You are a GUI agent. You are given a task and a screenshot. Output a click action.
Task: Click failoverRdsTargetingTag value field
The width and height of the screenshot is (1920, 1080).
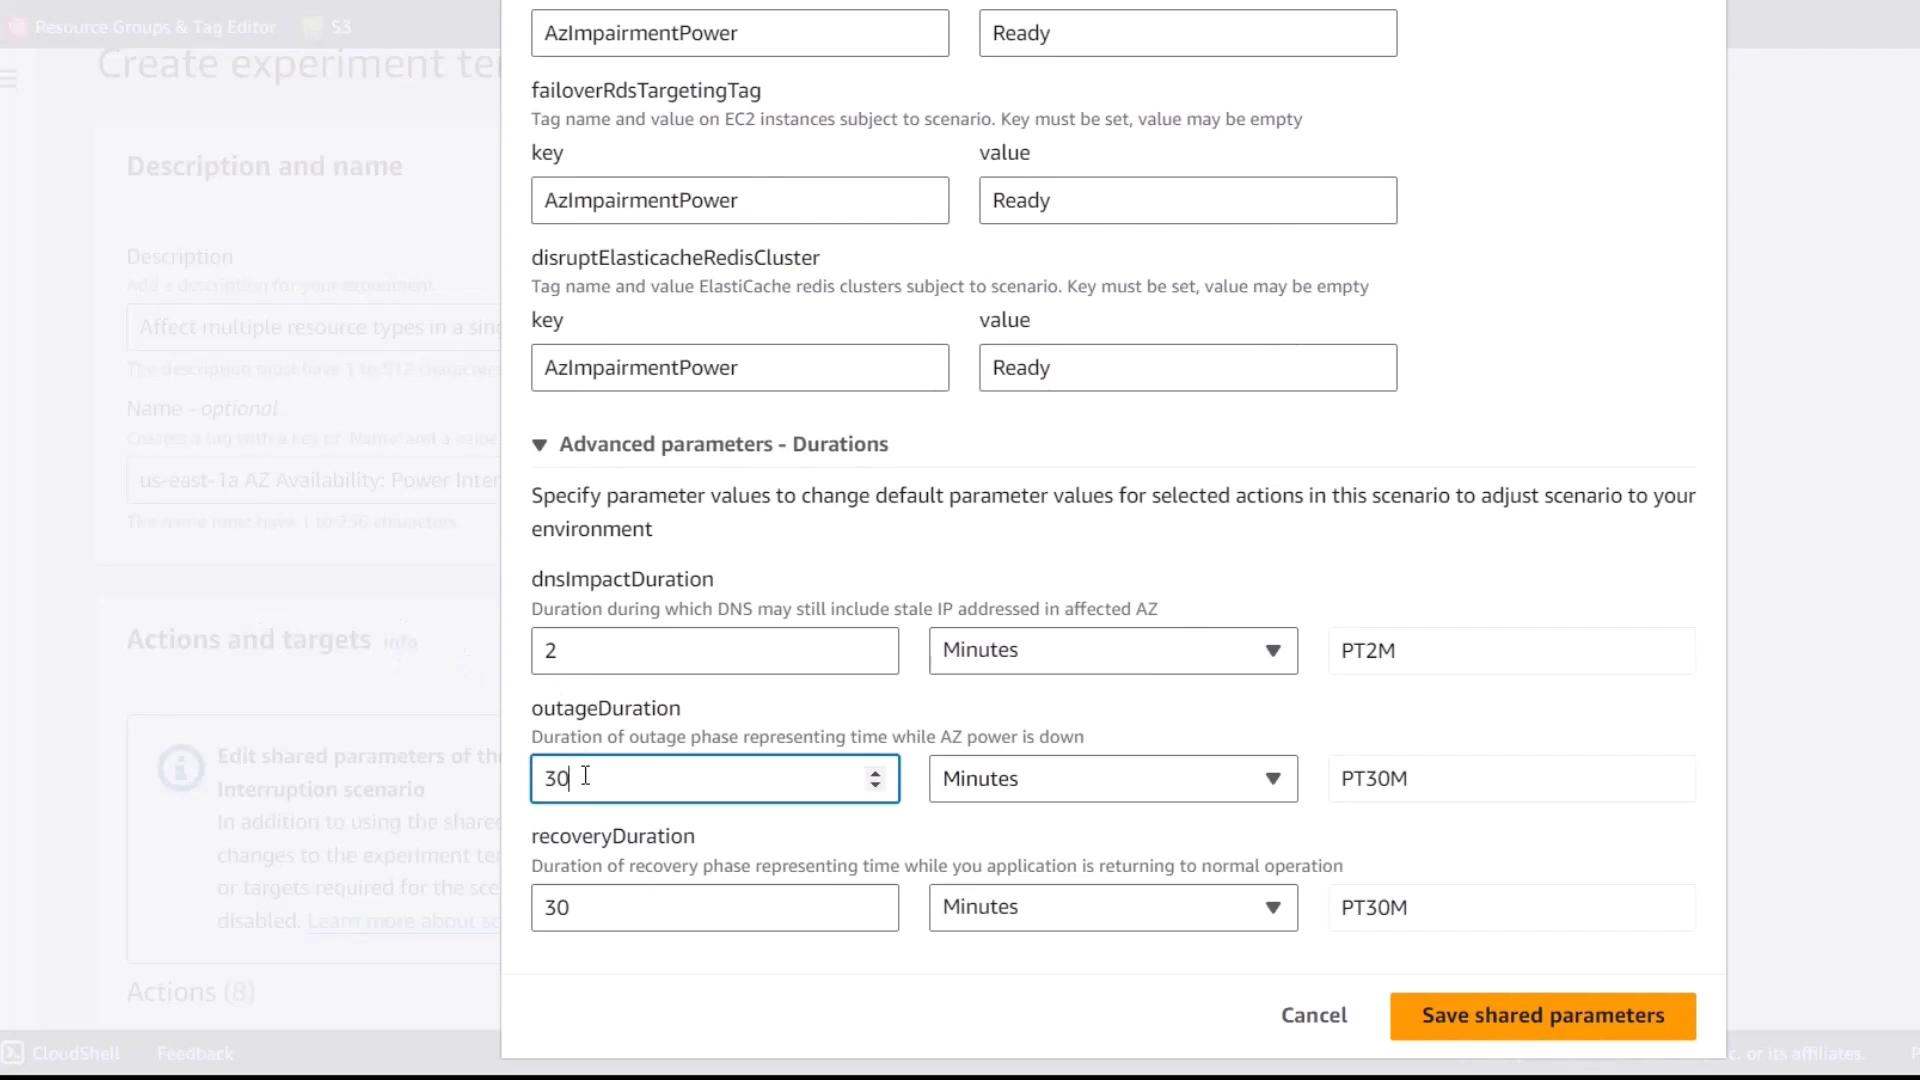point(1187,201)
